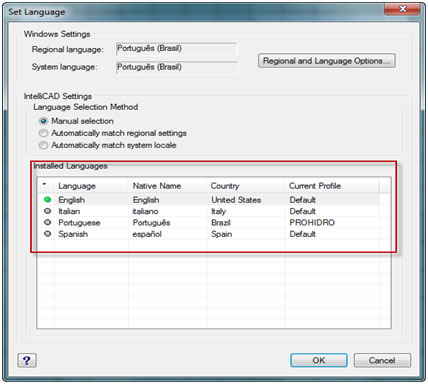428x384 pixels.
Task: Enable Automatically match regional settings
Action: pos(43,133)
